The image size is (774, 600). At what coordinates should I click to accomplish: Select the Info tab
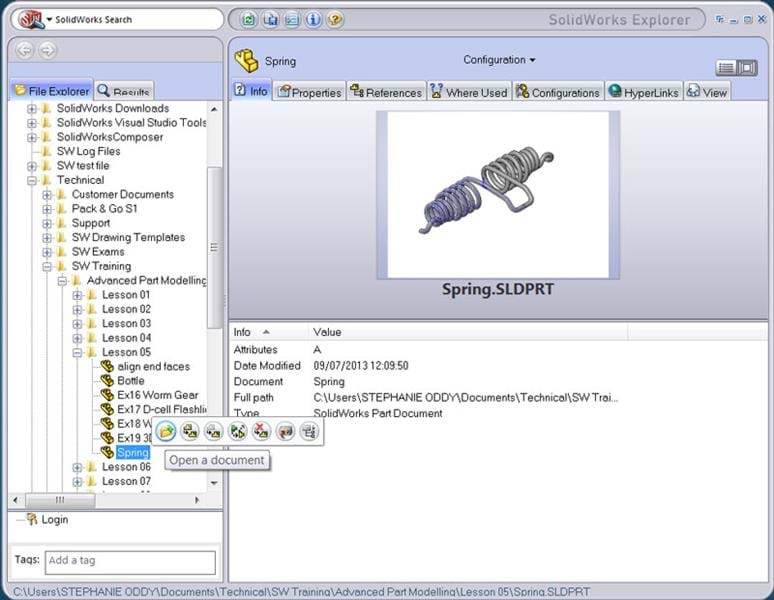251,90
